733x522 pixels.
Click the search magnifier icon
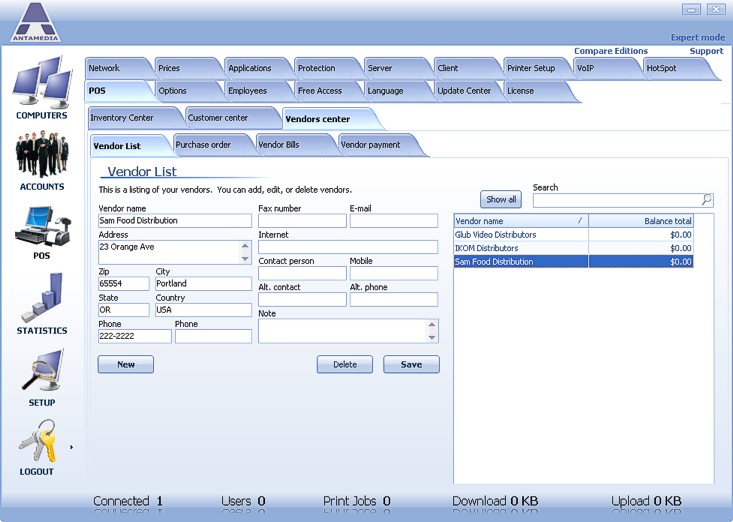point(707,200)
